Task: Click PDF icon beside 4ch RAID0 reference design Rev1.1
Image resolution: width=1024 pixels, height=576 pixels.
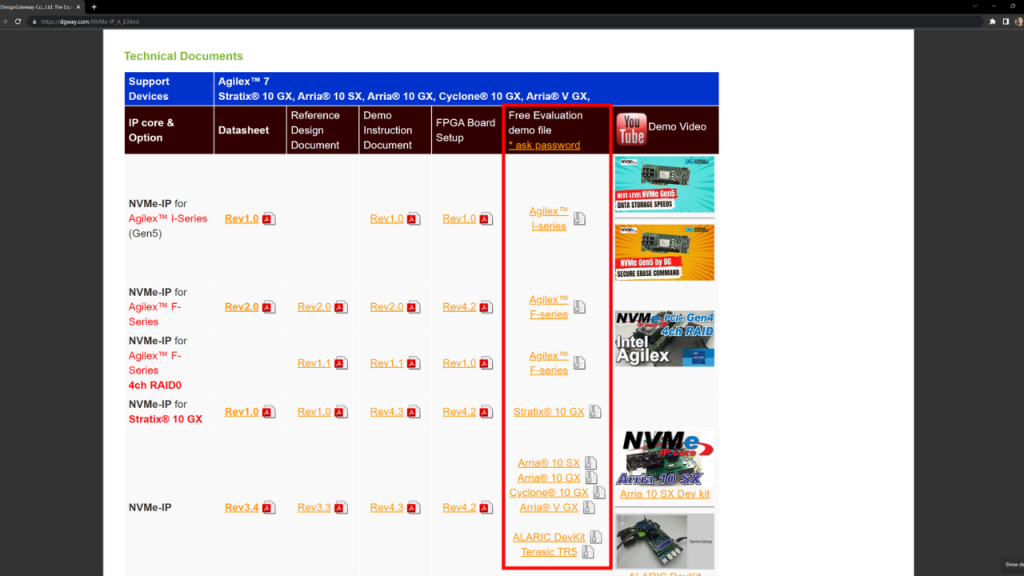Action: click(x=341, y=363)
